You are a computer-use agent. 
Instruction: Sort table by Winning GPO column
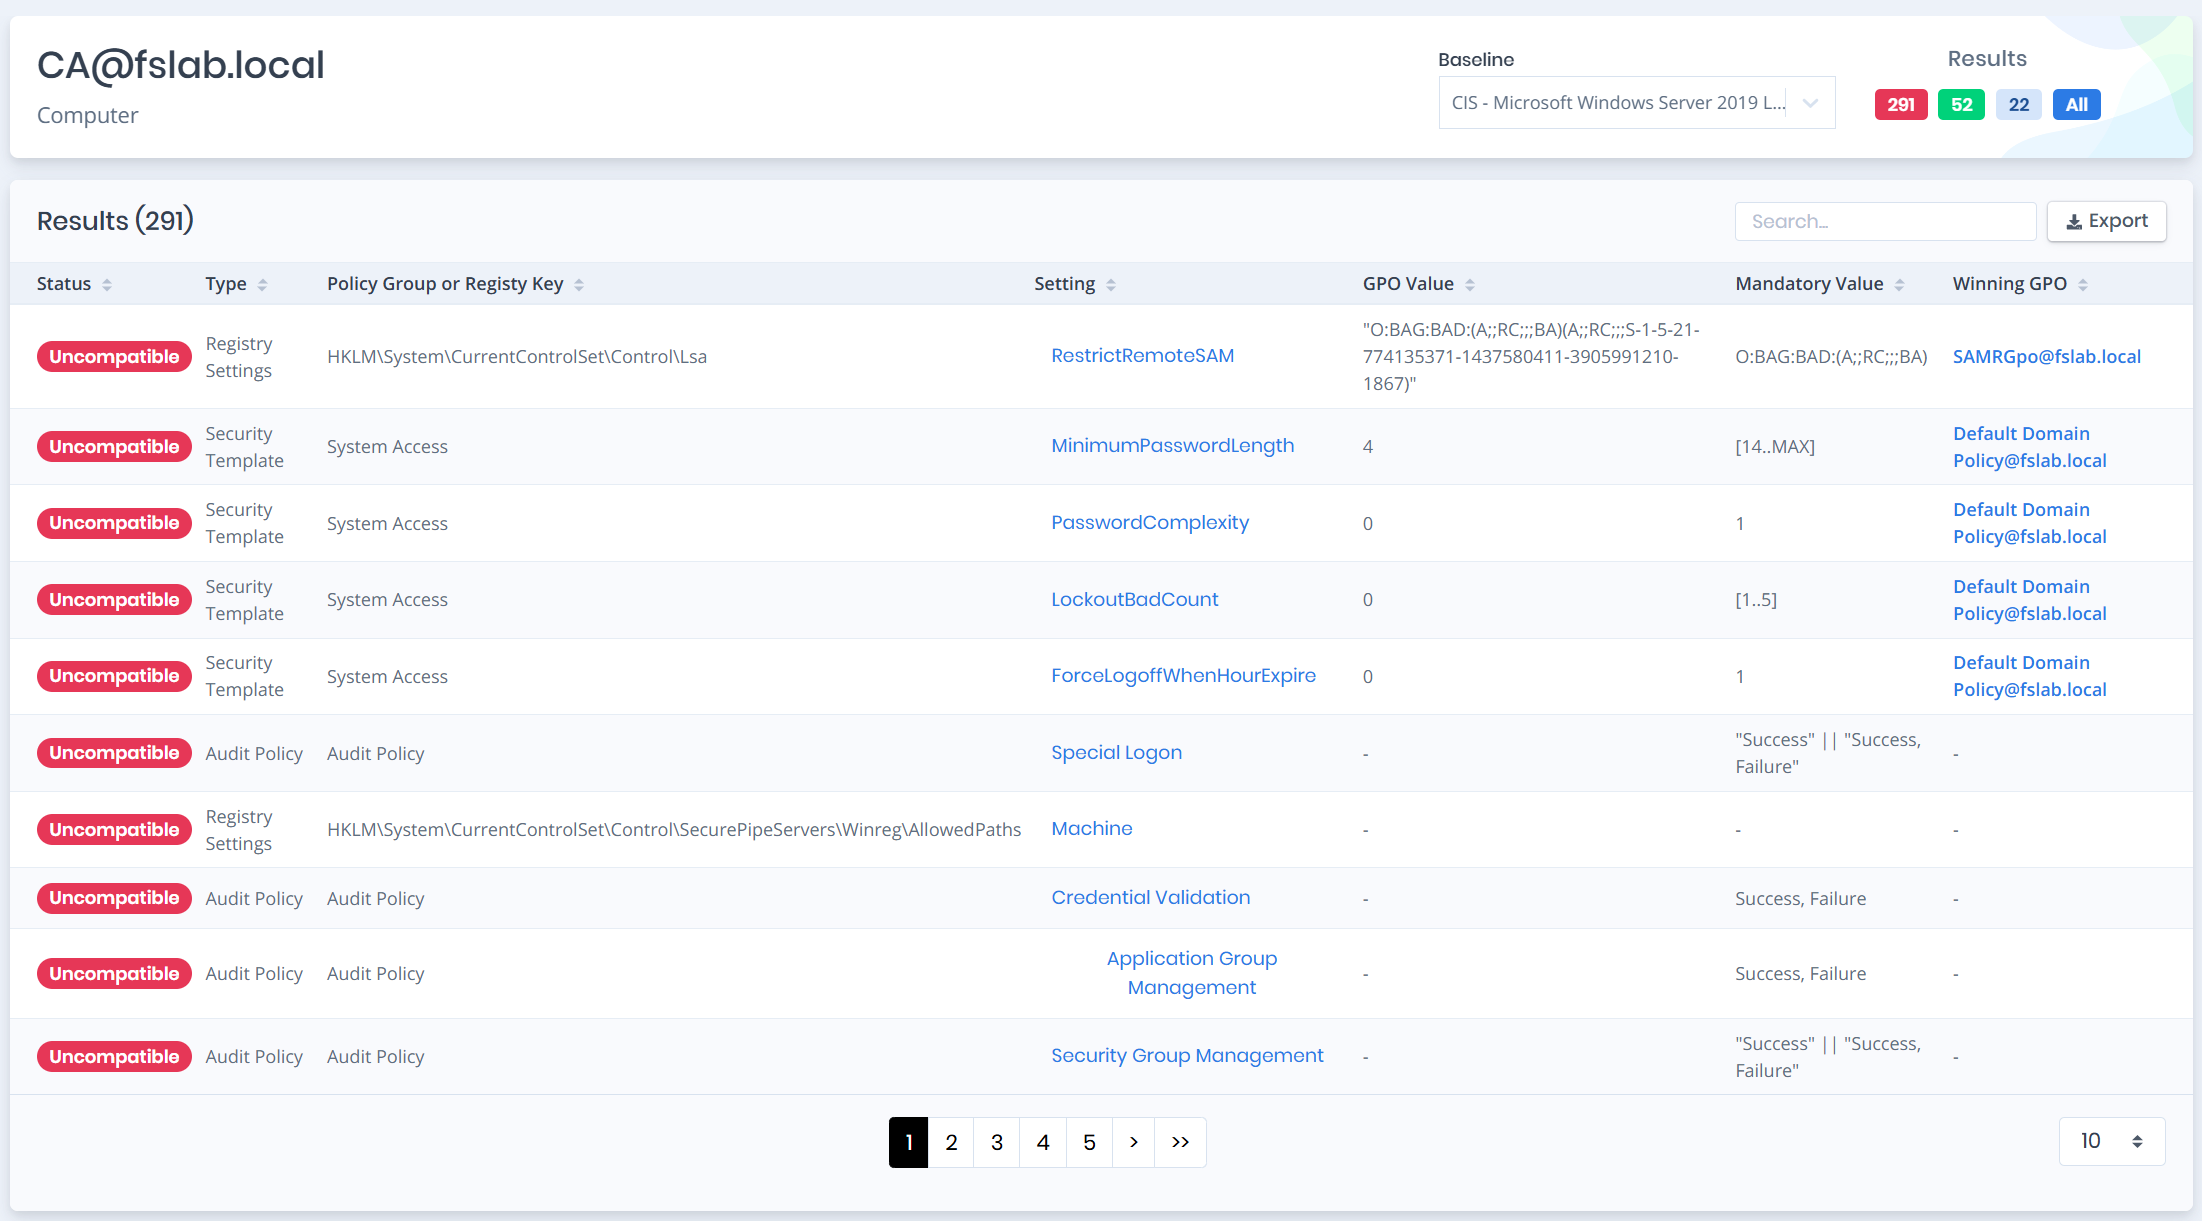pos(2020,284)
